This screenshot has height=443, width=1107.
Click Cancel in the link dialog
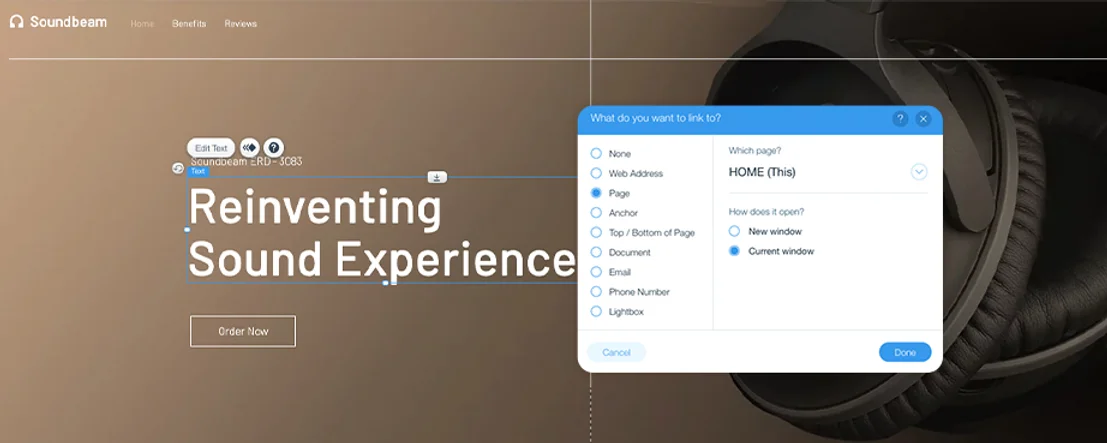[x=616, y=352]
